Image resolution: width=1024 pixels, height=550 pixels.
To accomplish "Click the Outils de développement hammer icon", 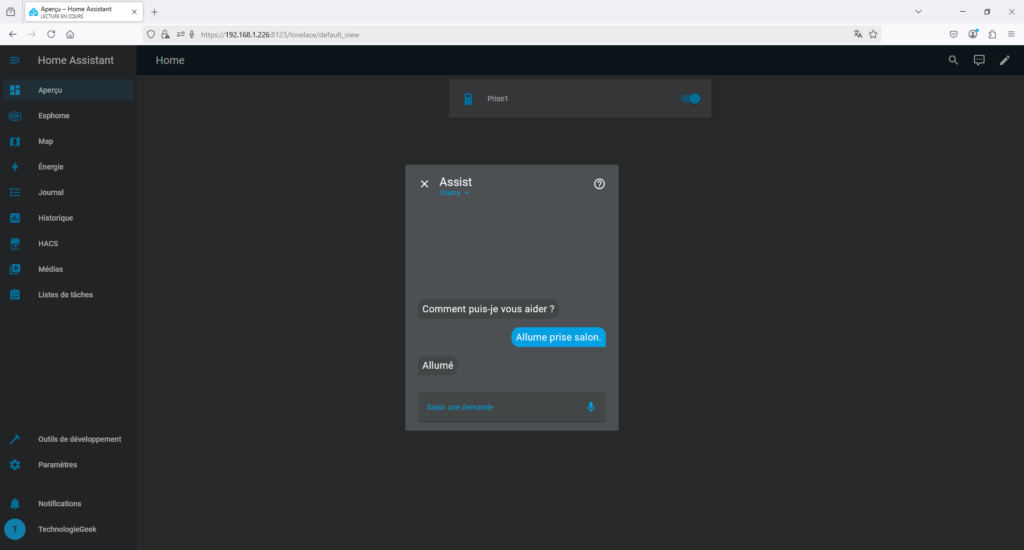I will (x=14, y=439).
